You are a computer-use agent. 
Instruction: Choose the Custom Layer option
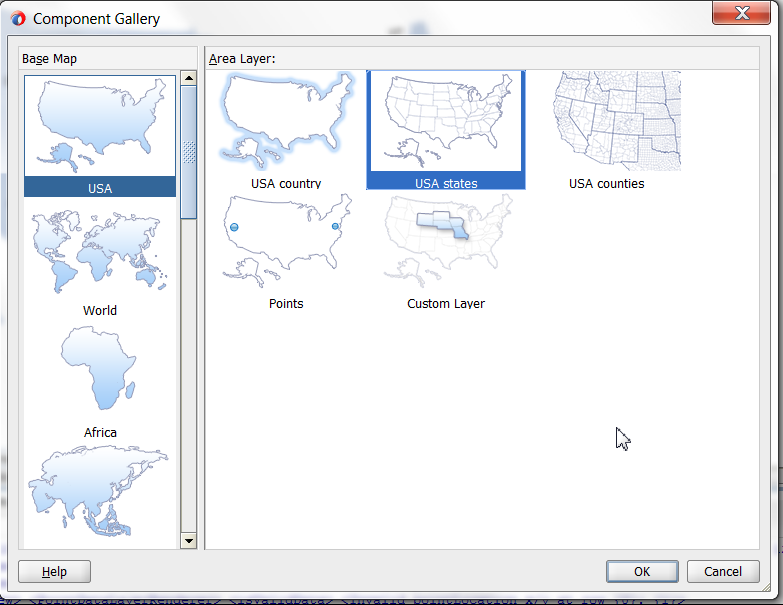pyautogui.click(x=446, y=252)
